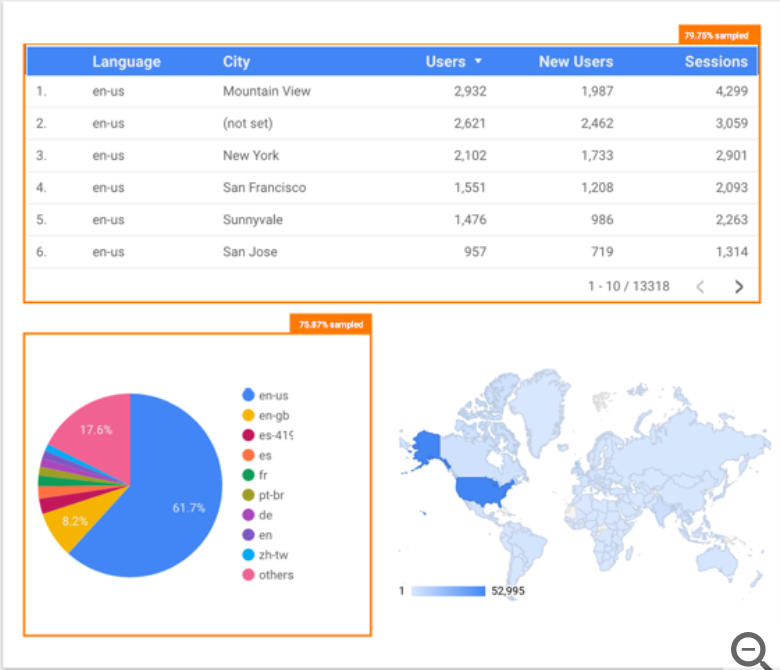Sort table by Sessions column header
Viewport: 780px width, 670px height.
(x=715, y=61)
